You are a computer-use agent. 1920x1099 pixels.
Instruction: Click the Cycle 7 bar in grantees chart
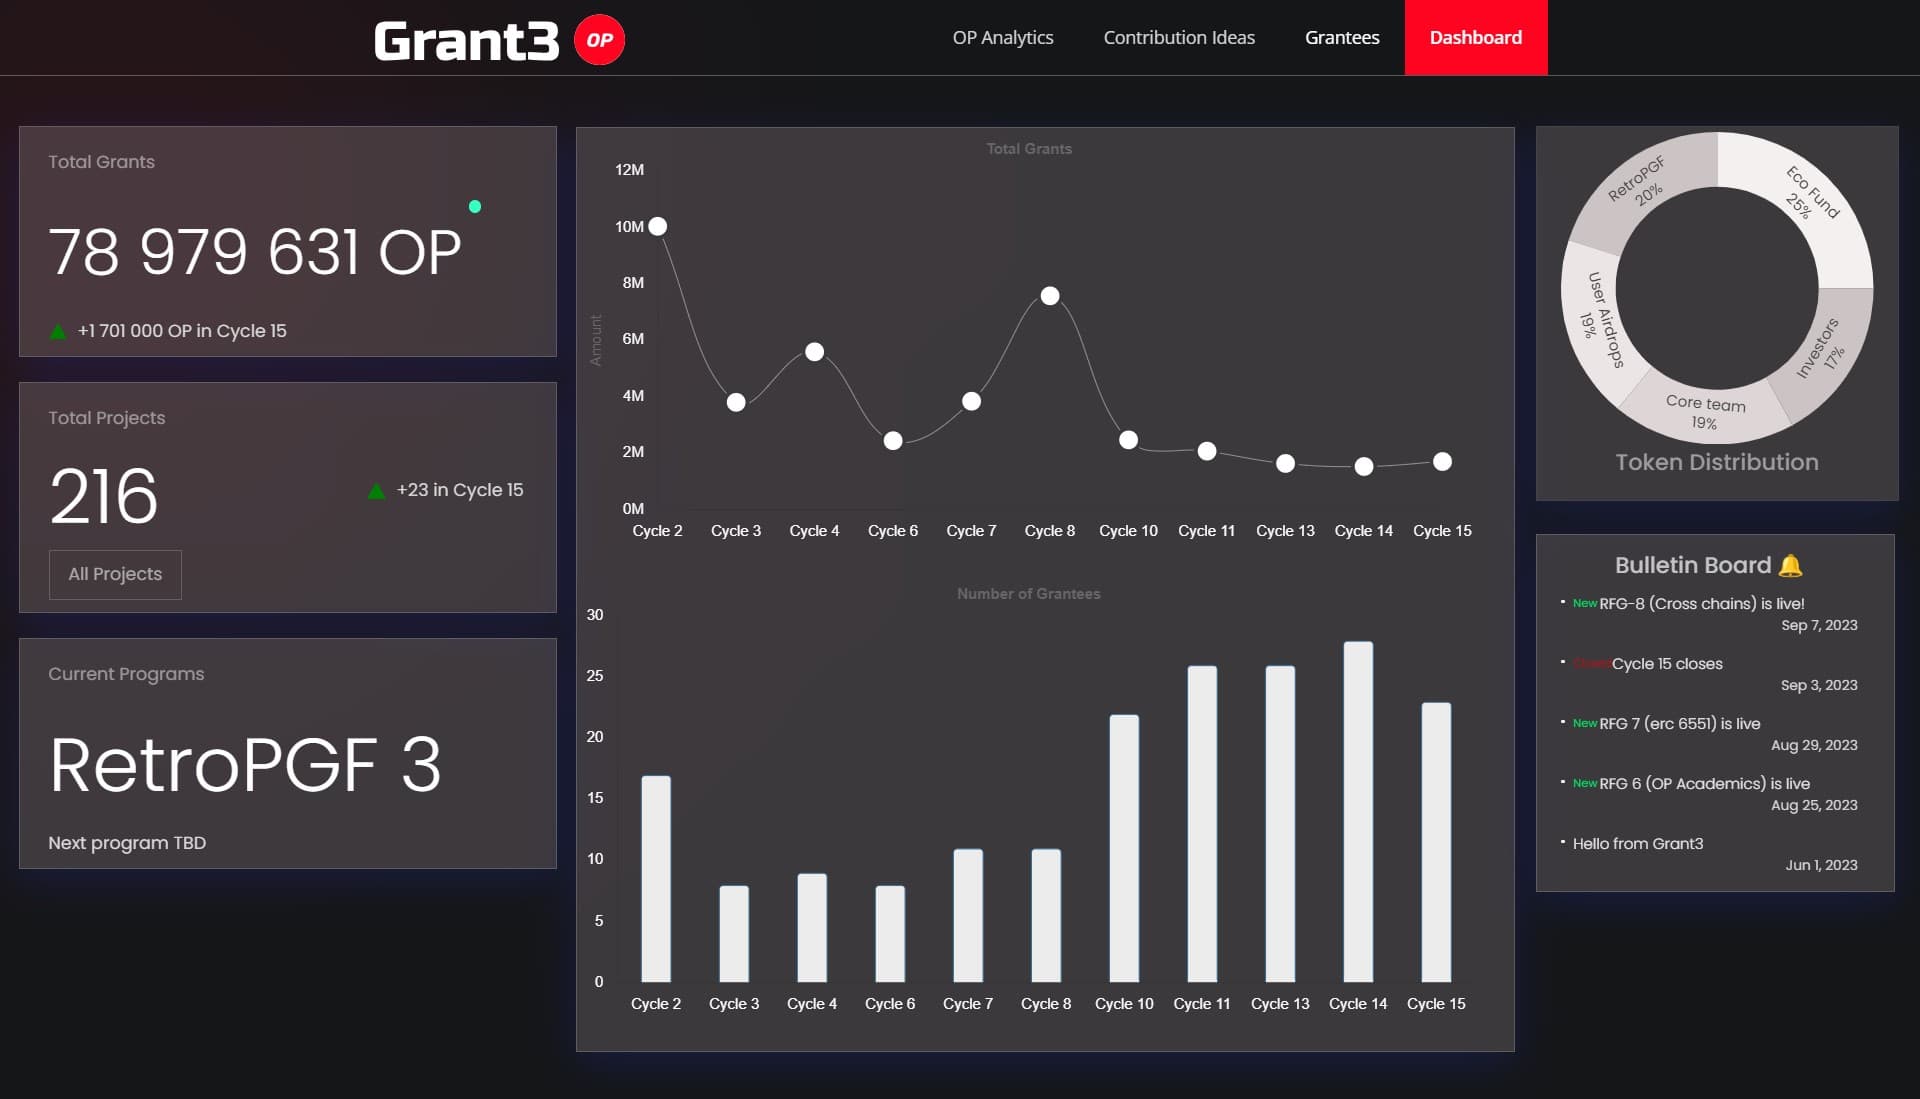(x=968, y=915)
